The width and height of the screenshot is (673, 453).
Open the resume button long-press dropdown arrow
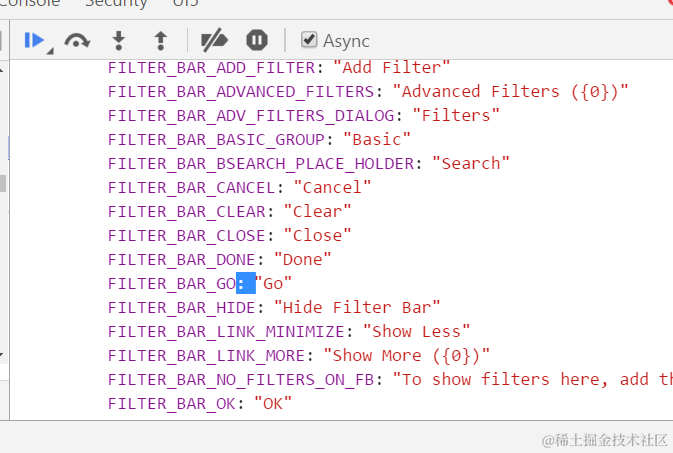[50, 52]
